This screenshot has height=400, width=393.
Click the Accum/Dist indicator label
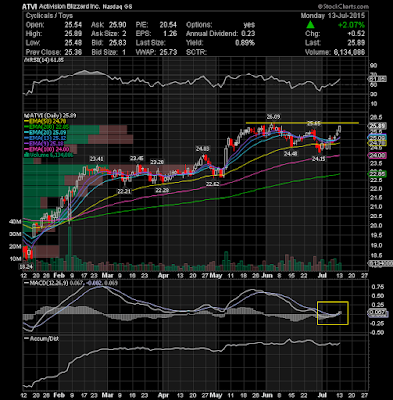[x=41, y=338]
